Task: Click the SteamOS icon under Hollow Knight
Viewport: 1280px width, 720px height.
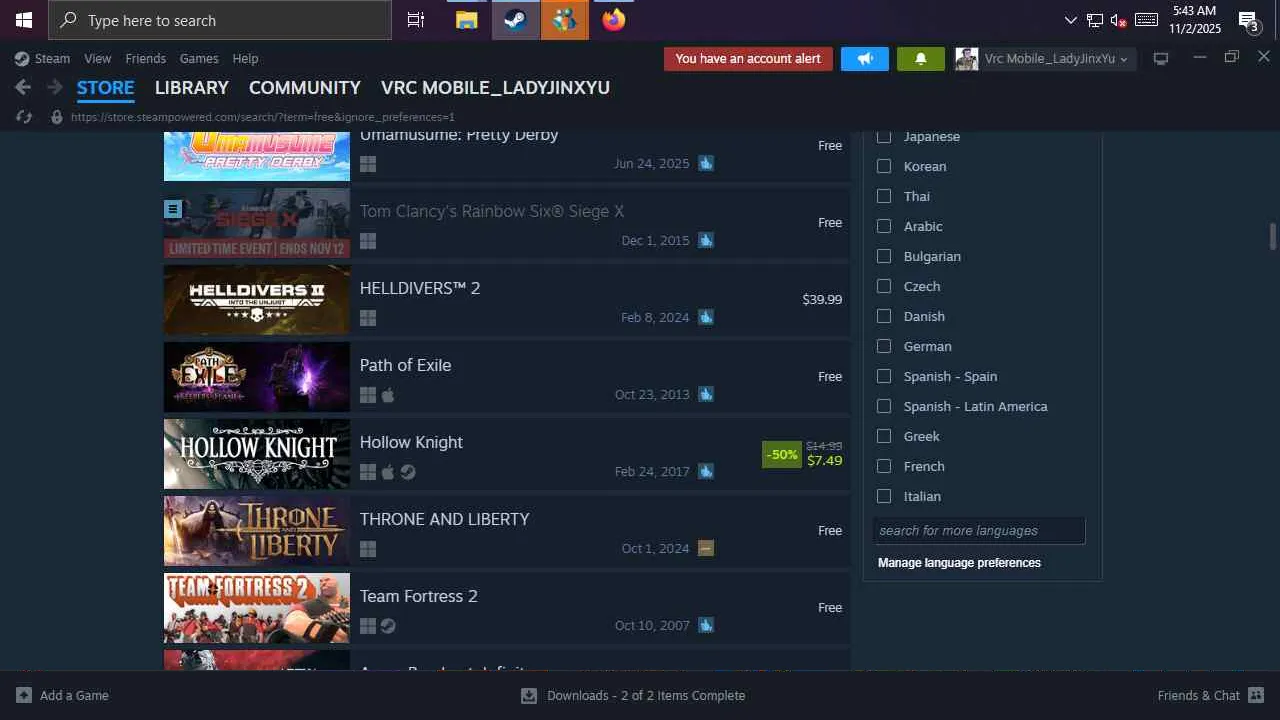Action: coord(408,472)
